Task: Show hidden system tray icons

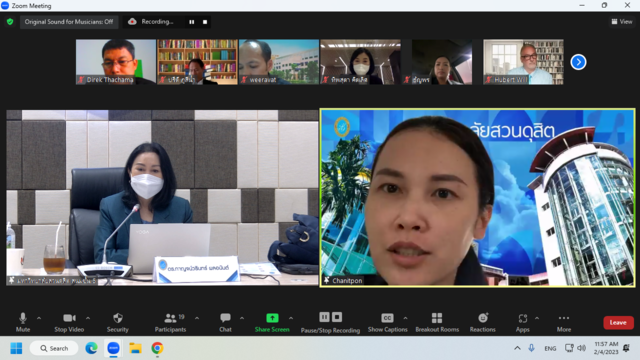Action: coord(517,348)
